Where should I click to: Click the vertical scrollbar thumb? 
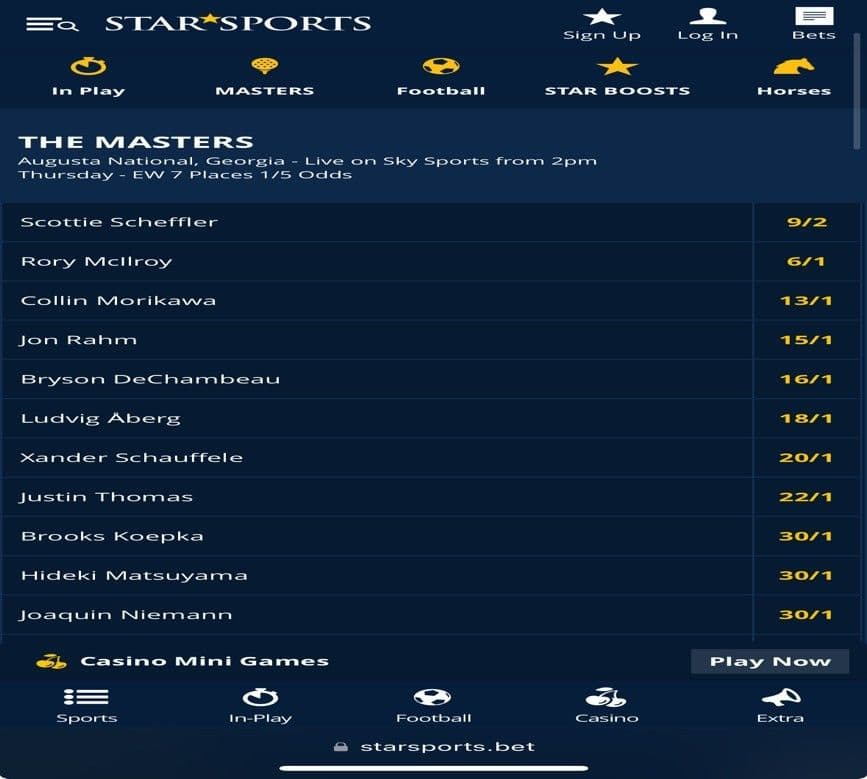pyautogui.click(x=857, y=91)
